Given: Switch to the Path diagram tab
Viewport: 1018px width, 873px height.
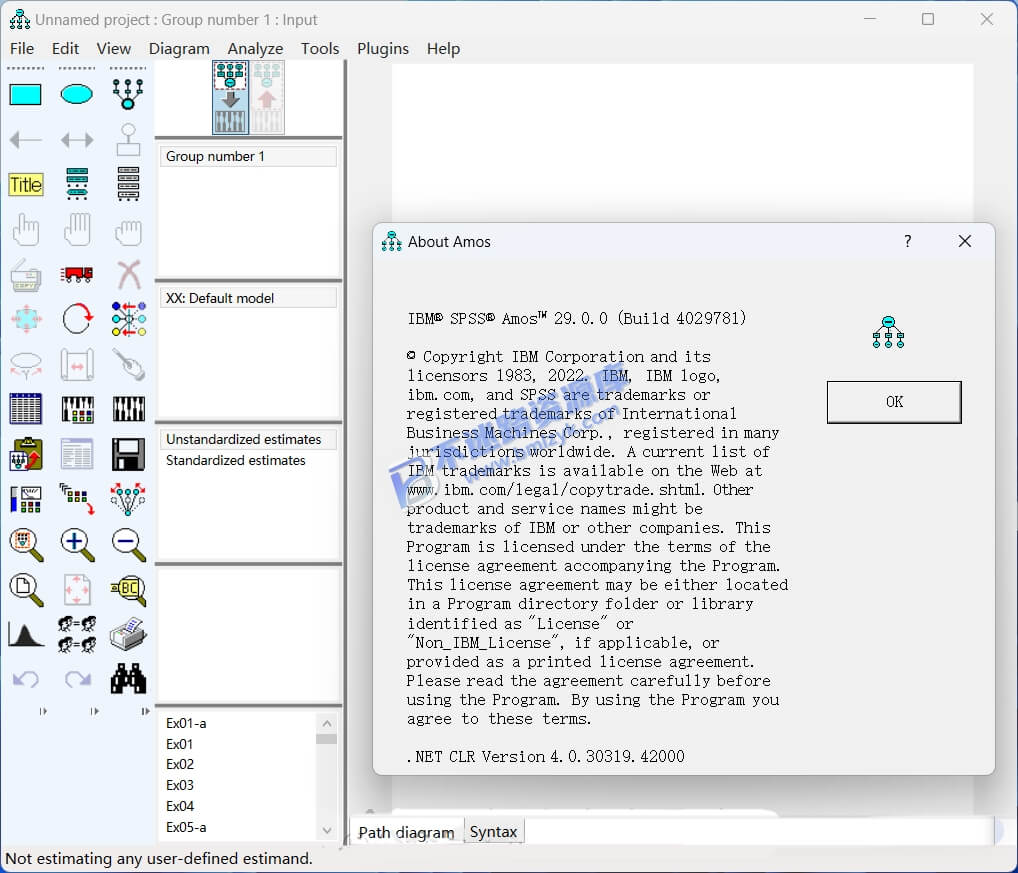Looking at the screenshot, I should [406, 832].
